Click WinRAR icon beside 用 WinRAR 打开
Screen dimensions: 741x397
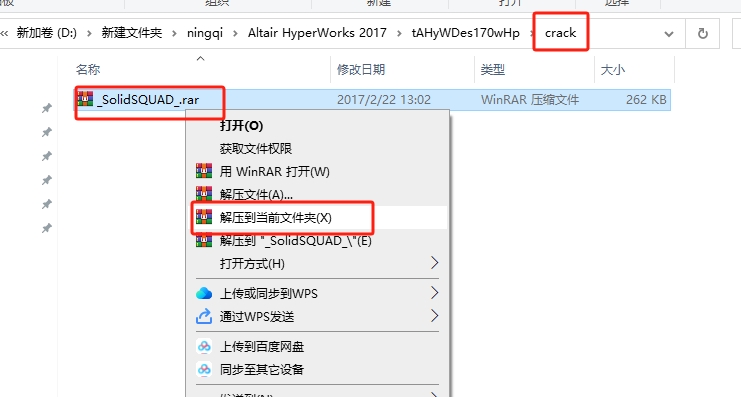coord(204,171)
